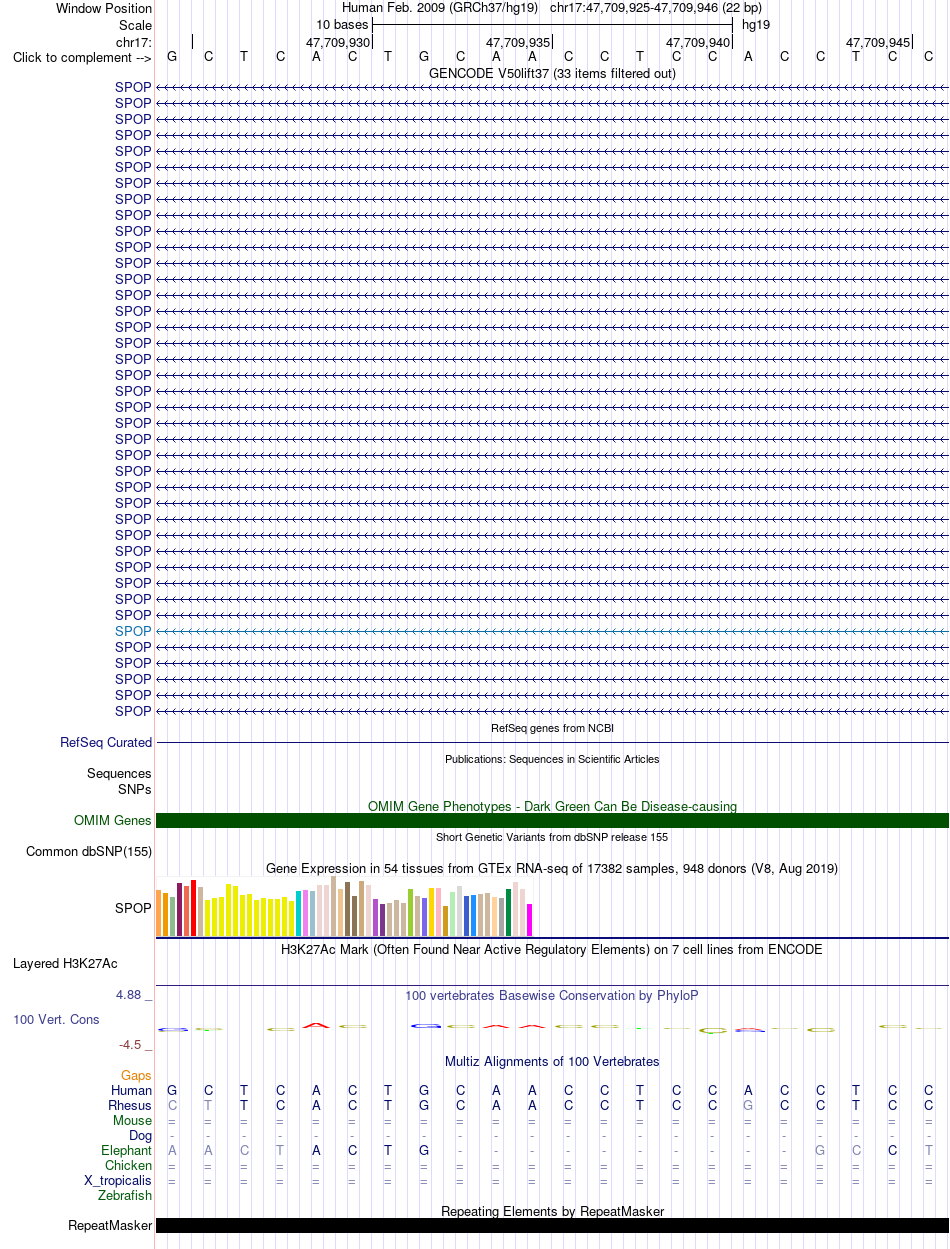
Task: Select the Mouse alignment row label
Action: click(132, 1120)
